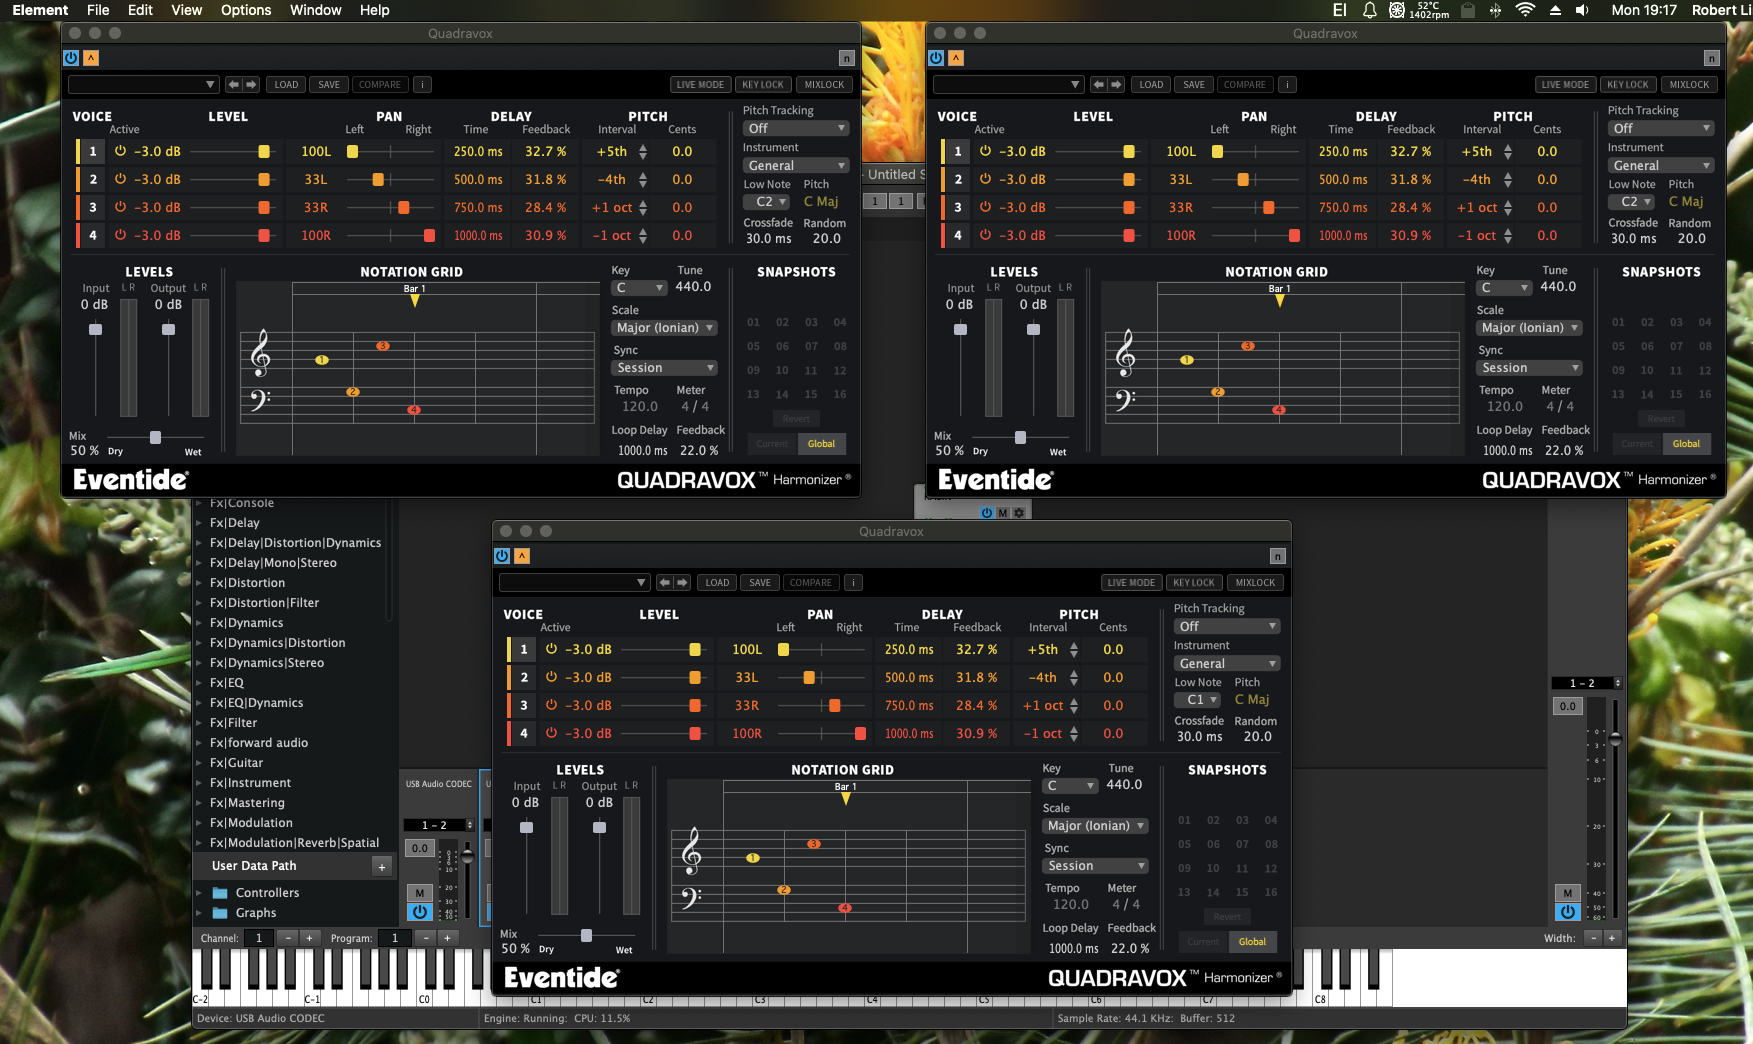1753x1044 pixels.
Task: Toggle voice 4 active in top-left Quadravox
Action: pyautogui.click(x=120, y=236)
